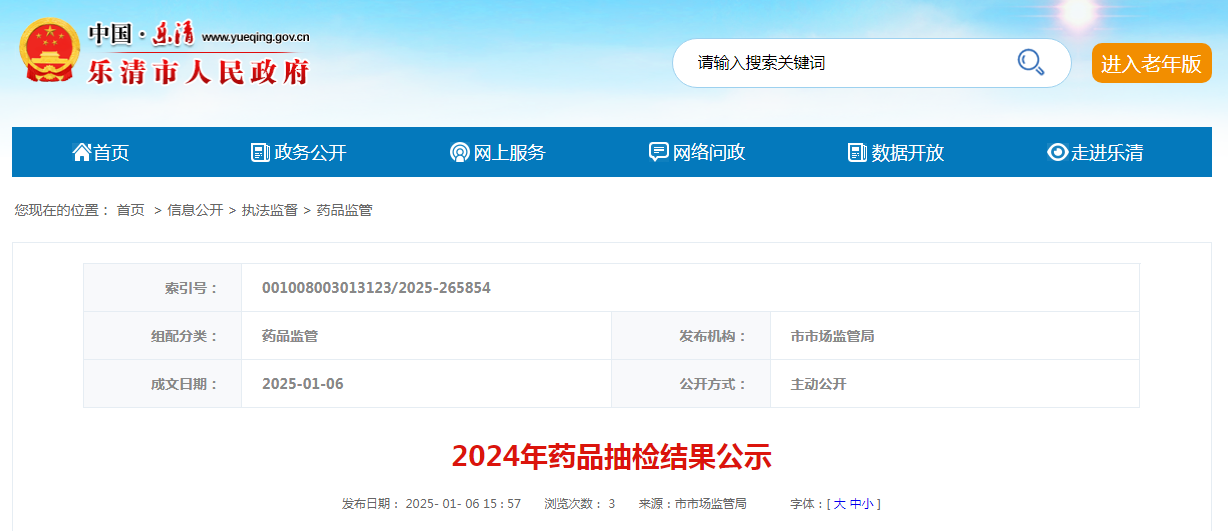Screen dimensions: 1228x531
Task: Click the document icon beside 政务公开
Action: click(260, 152)
